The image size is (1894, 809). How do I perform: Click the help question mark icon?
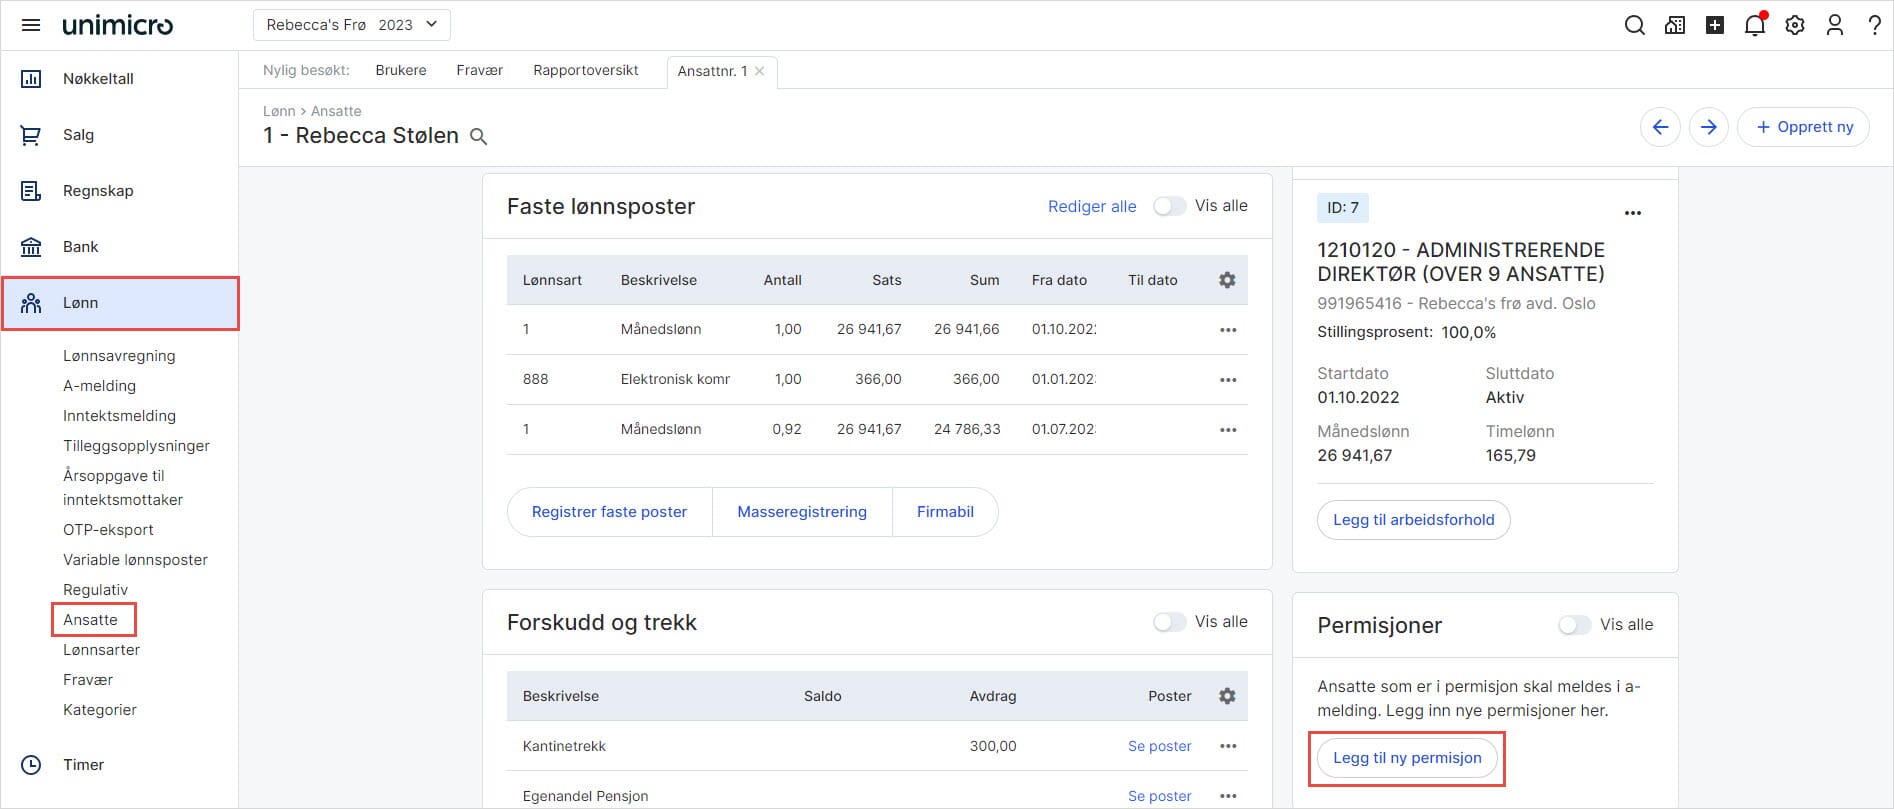click(1874, 25)
